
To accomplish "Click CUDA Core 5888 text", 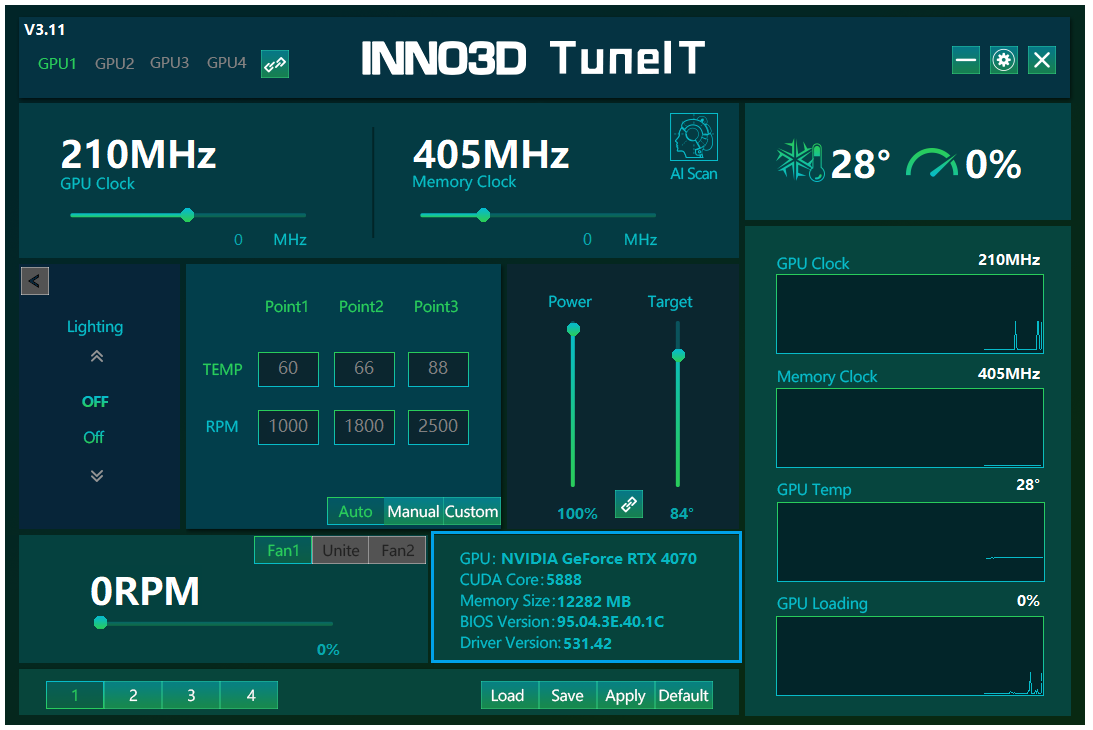I will click(520, 579).
